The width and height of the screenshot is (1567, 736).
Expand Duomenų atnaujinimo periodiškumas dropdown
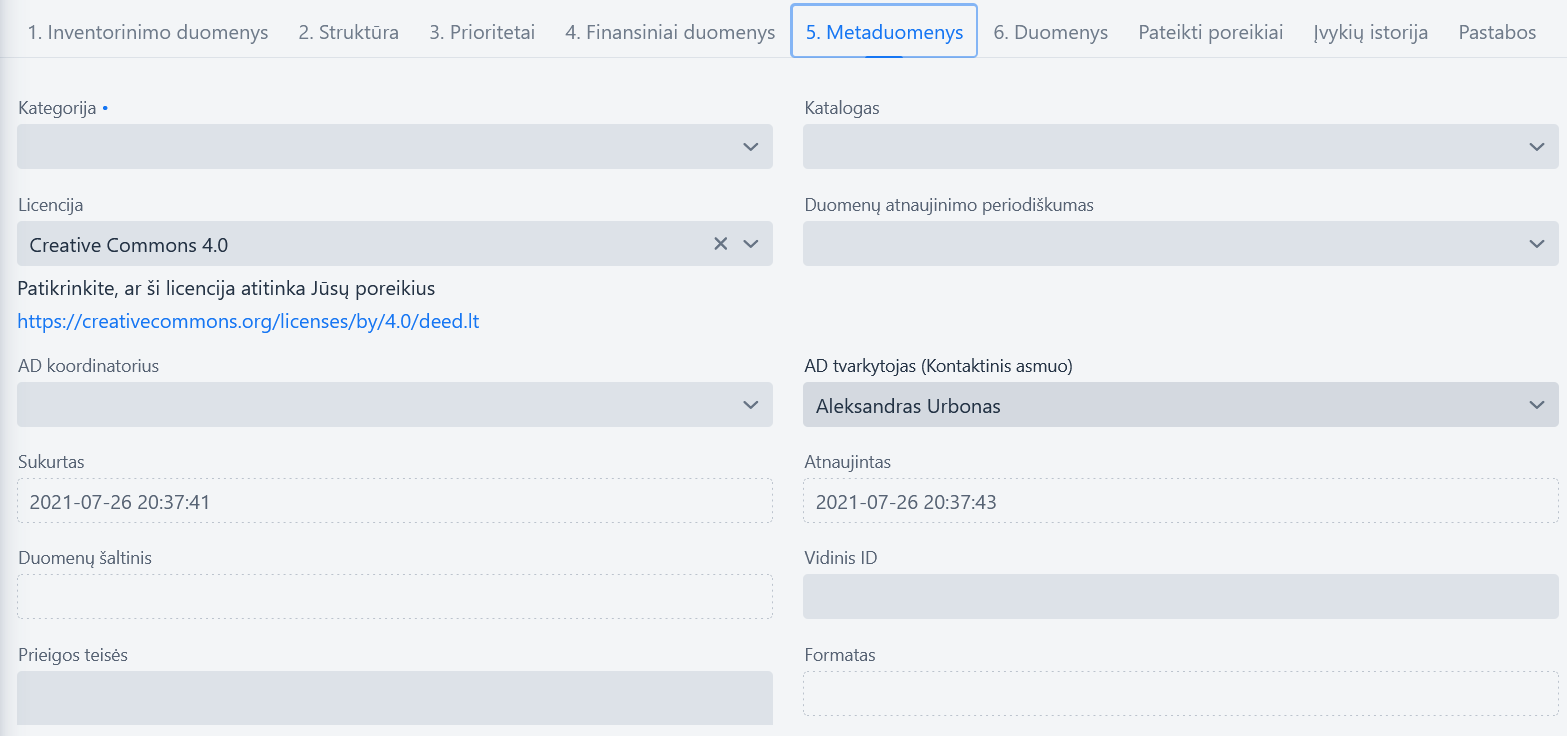[x=1181, y=244]
